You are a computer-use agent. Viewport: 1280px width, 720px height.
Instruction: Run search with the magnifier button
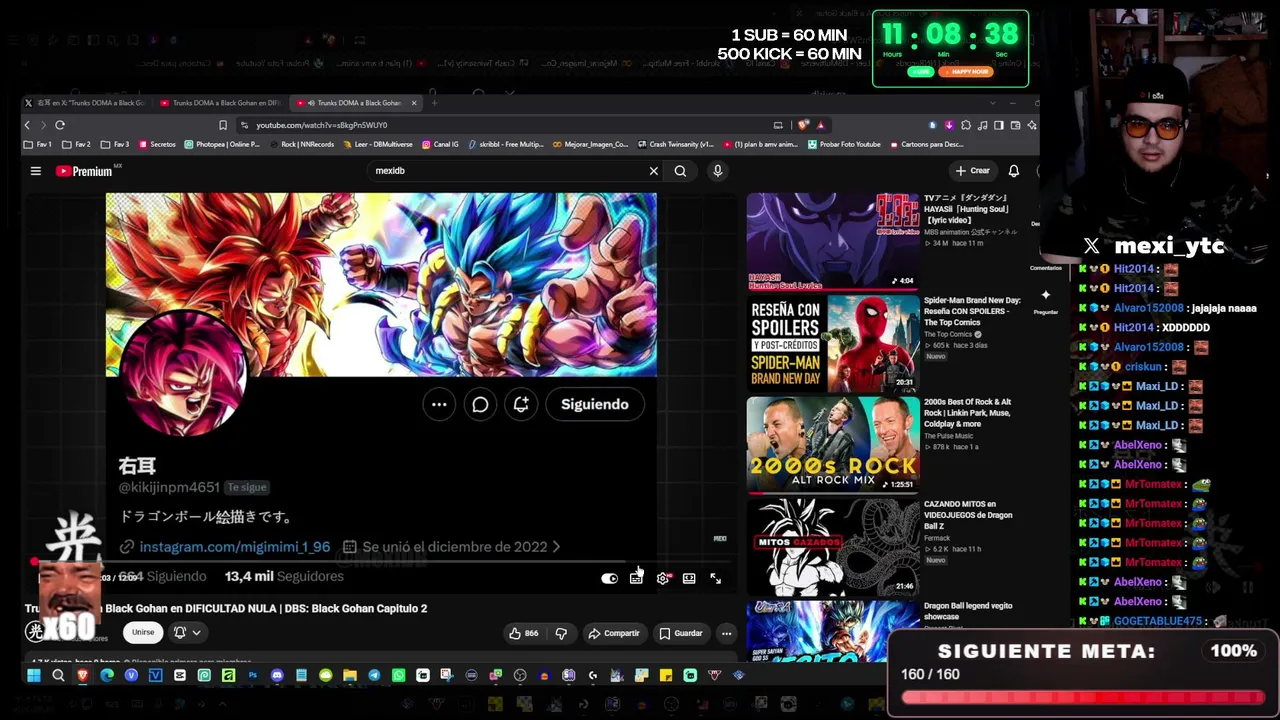coord(680,171)
